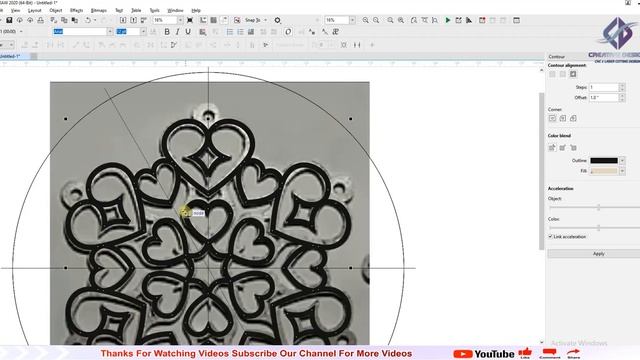
Task: Click the Copy icon in the toolbar
Action: pyautogui.click(x=64, y=20)
